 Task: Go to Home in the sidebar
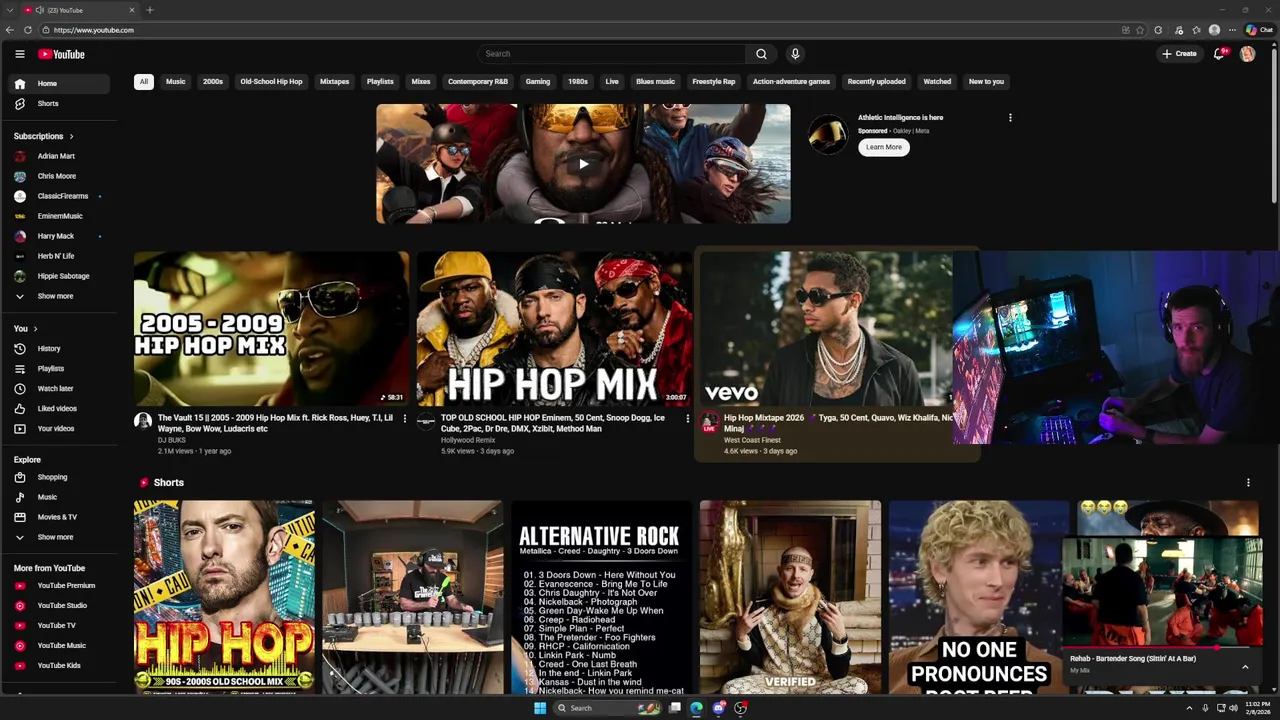click(59, 84)
